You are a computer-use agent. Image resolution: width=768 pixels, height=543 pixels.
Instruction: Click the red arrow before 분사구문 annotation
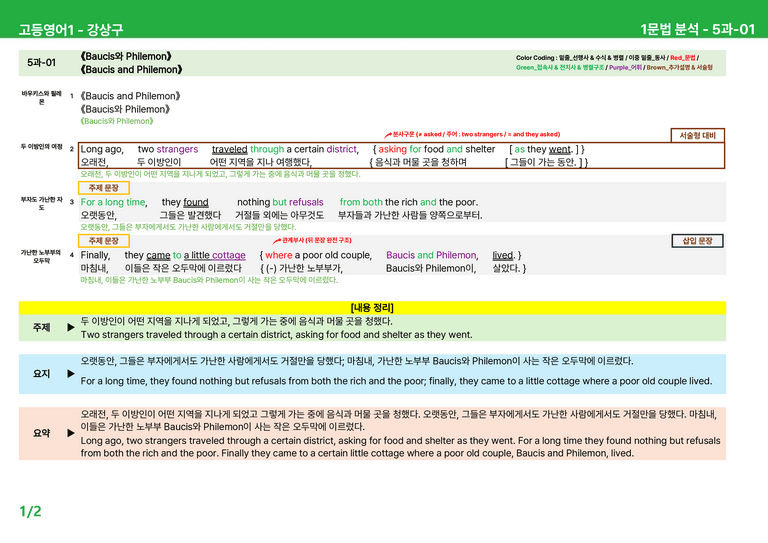pos(388,135)
